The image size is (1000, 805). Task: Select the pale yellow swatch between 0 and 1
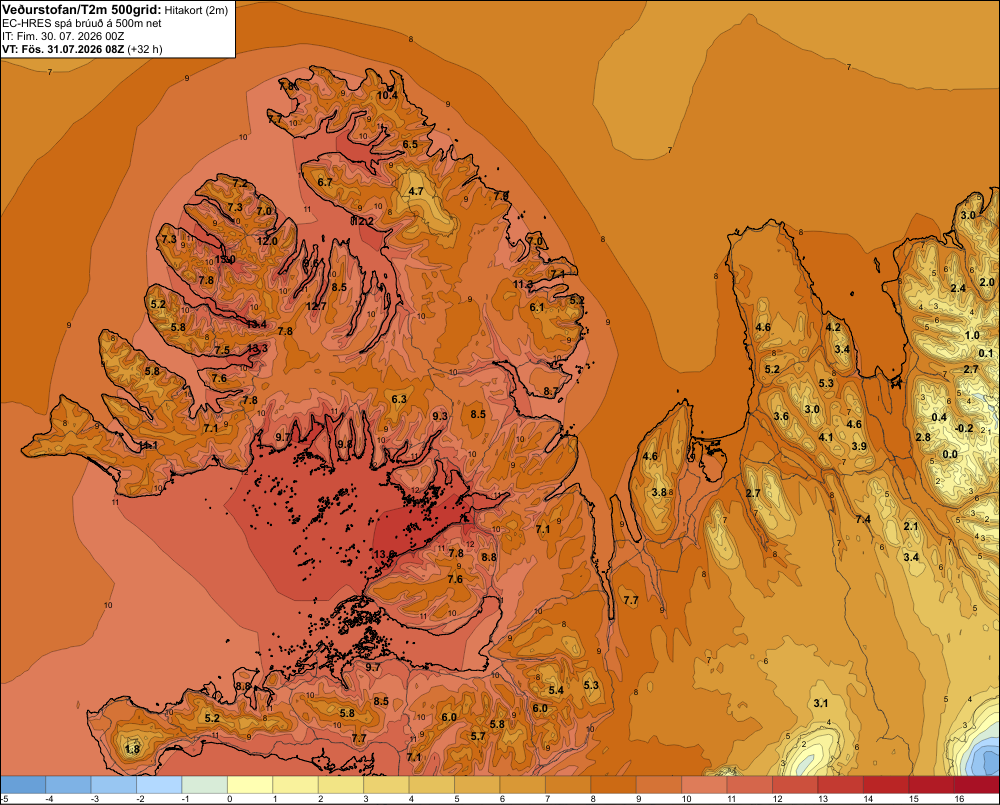[x=250, y=785]
